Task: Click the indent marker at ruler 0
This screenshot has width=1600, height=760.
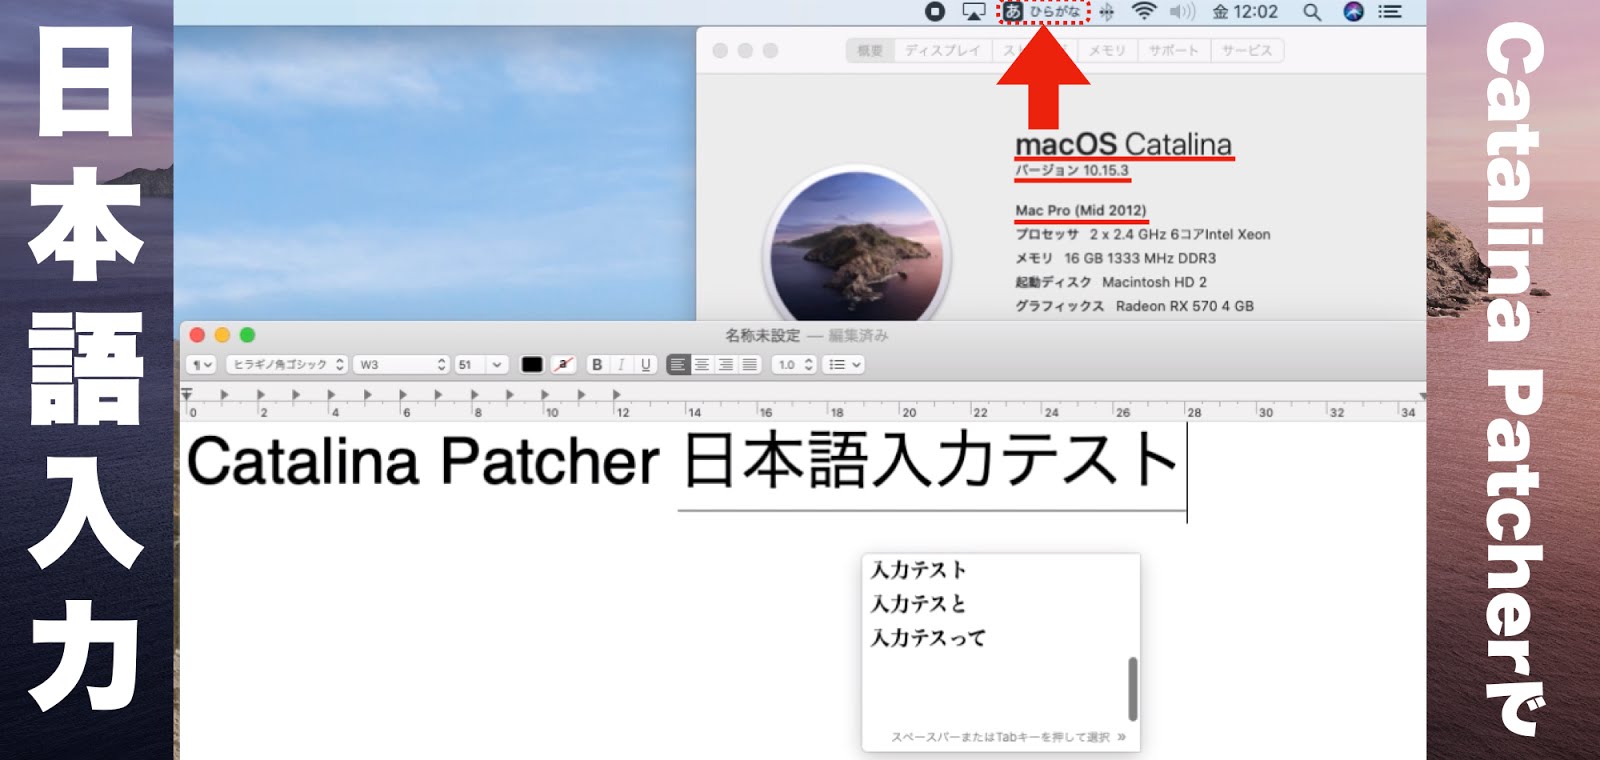Action: pos(187,395)
